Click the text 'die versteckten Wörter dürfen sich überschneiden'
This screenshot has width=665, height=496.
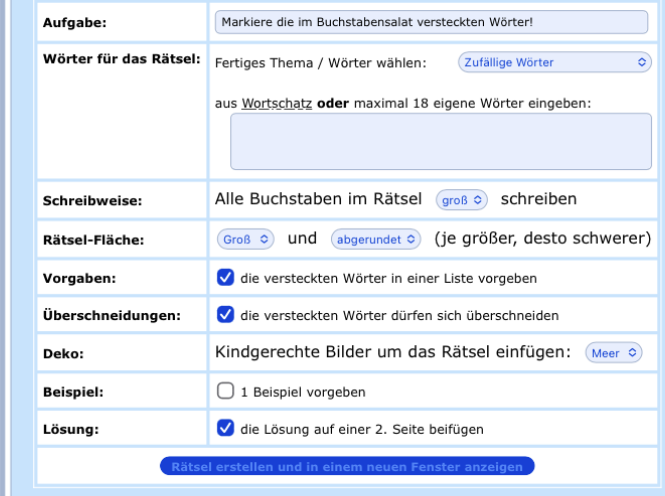point(399,315)
